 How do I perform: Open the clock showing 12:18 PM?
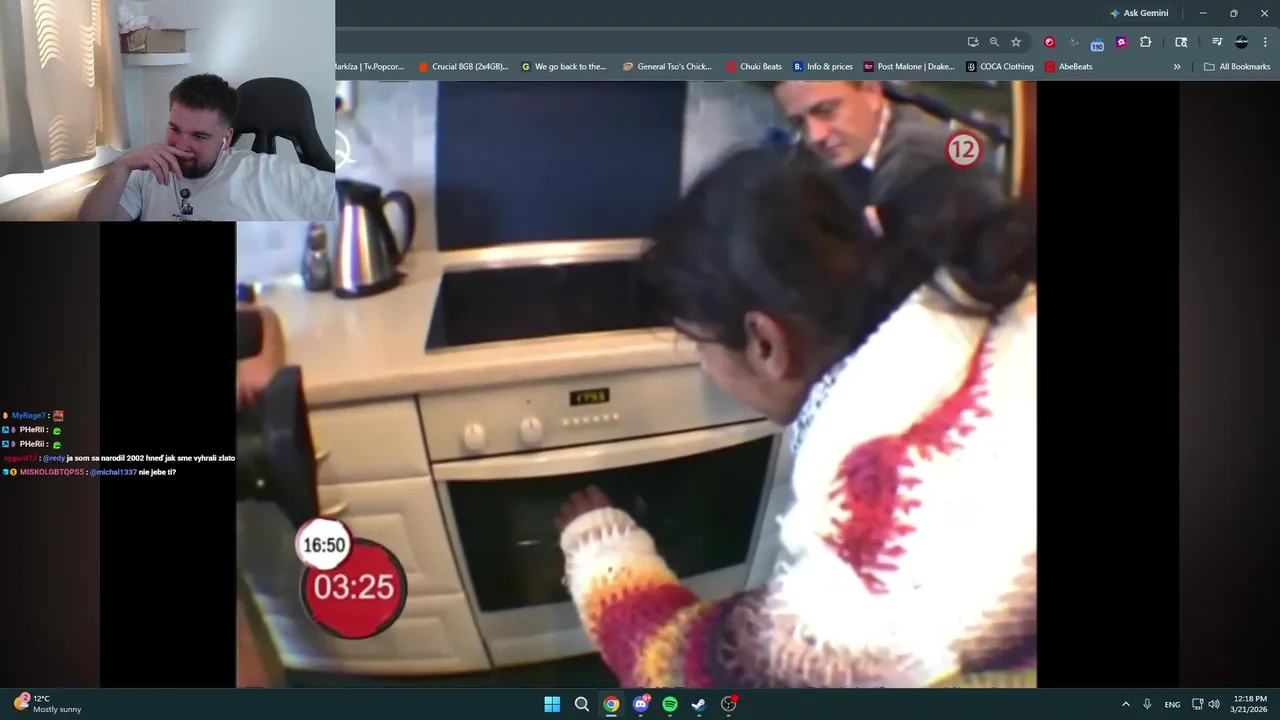coord(1250,704)
